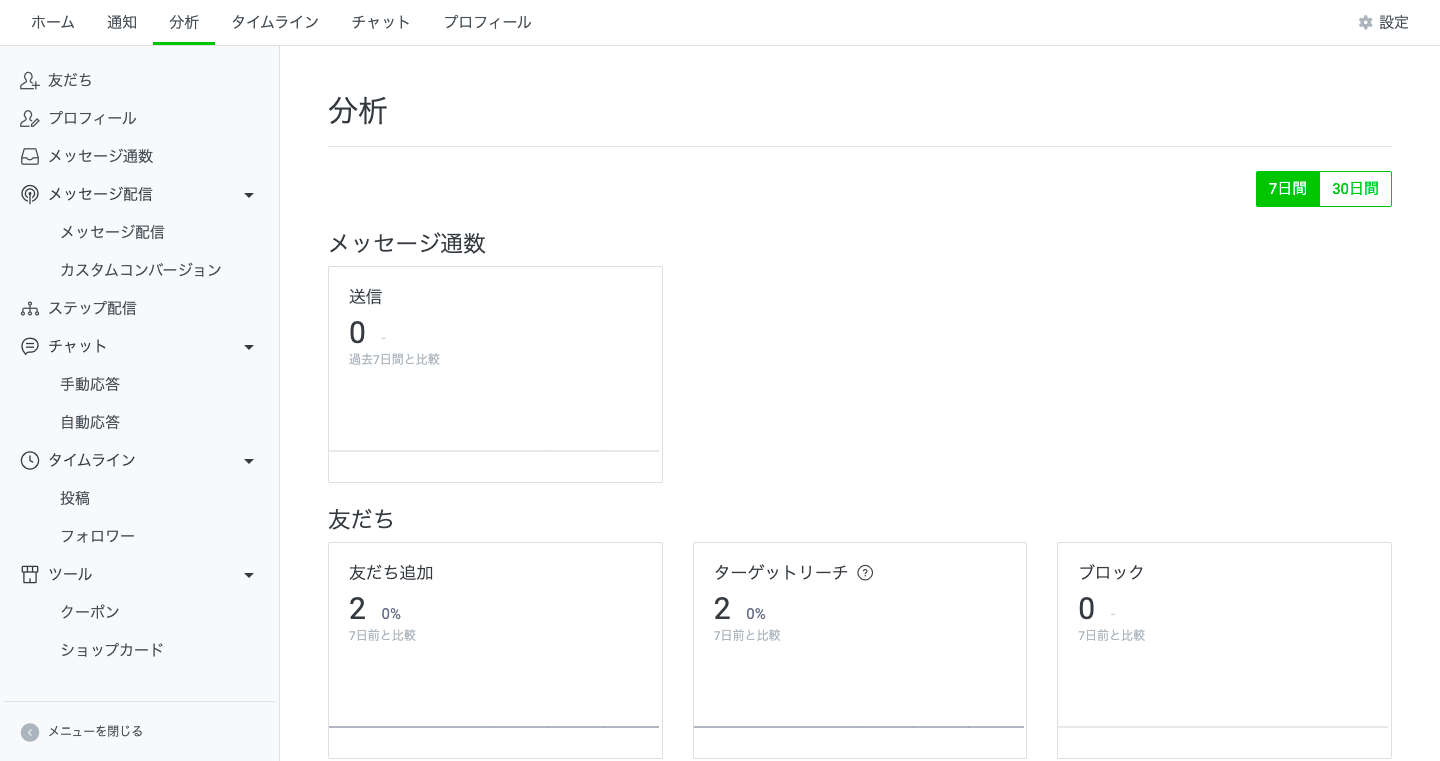This screenshot has width=1440, height=761.
Task: Click the メッセージ通数 inbox tray icon
Action: pyautogui.click(x=30, y=156)
